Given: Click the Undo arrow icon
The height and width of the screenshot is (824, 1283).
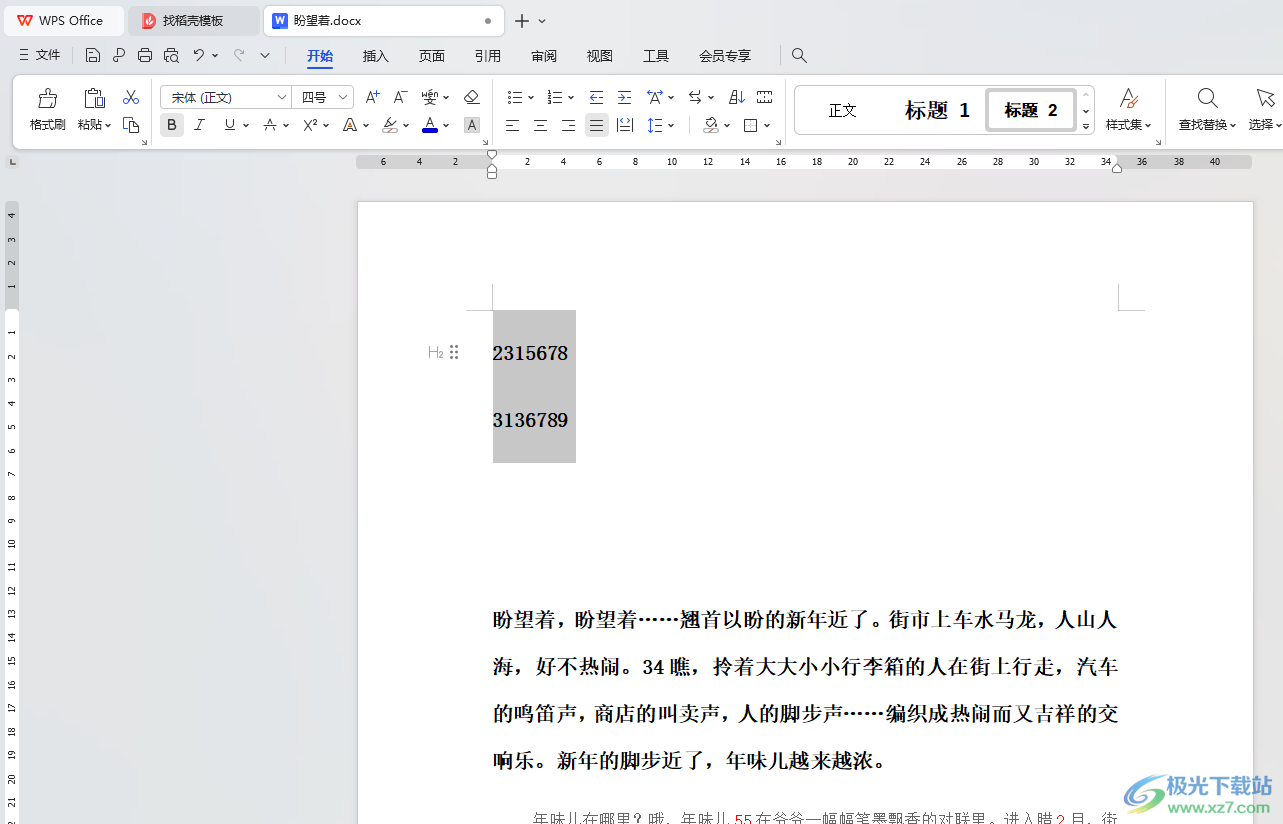Looking at the screenshot, I should pyautogui.click(x=199, y=56).
